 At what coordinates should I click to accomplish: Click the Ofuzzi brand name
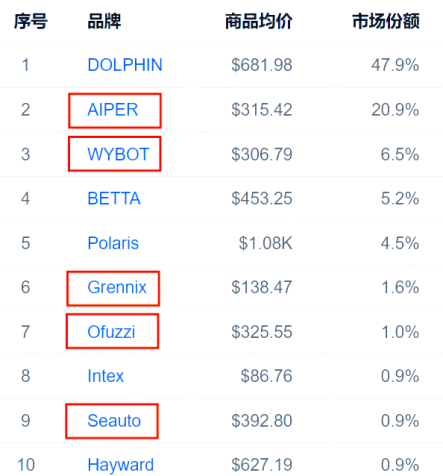point(111,332)
